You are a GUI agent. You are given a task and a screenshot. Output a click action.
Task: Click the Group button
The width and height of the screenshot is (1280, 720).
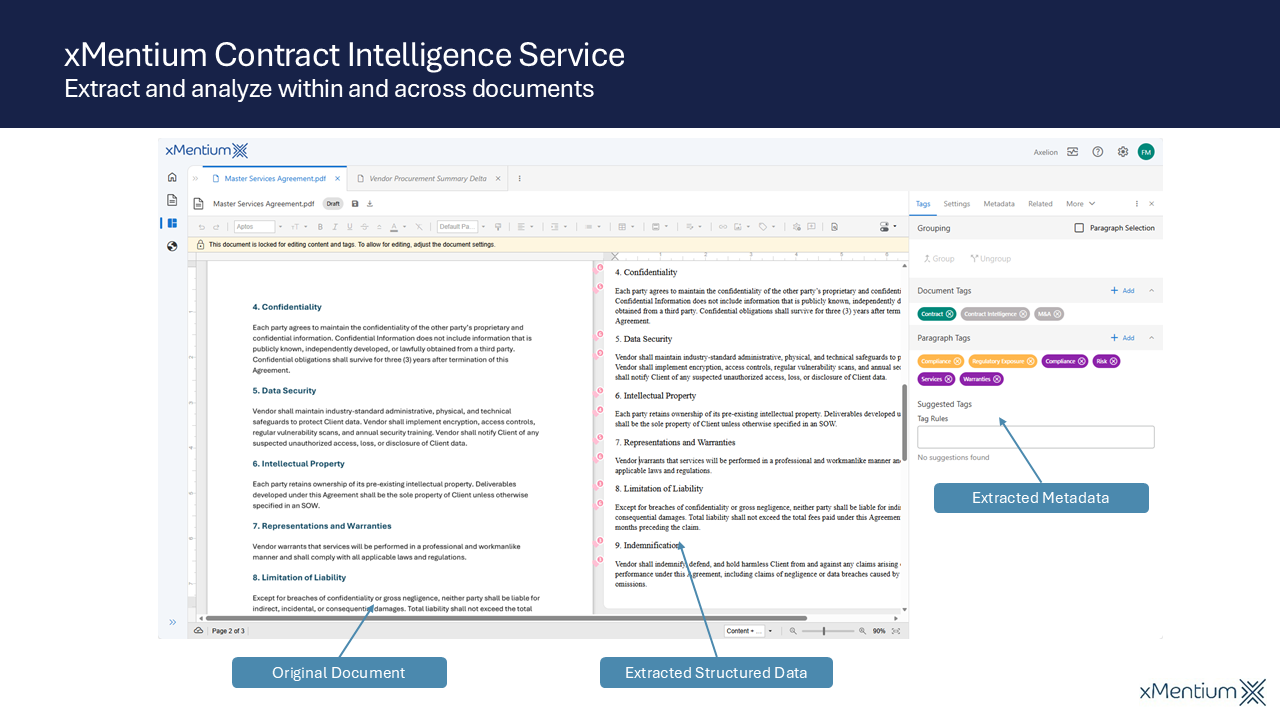[938, 259]
